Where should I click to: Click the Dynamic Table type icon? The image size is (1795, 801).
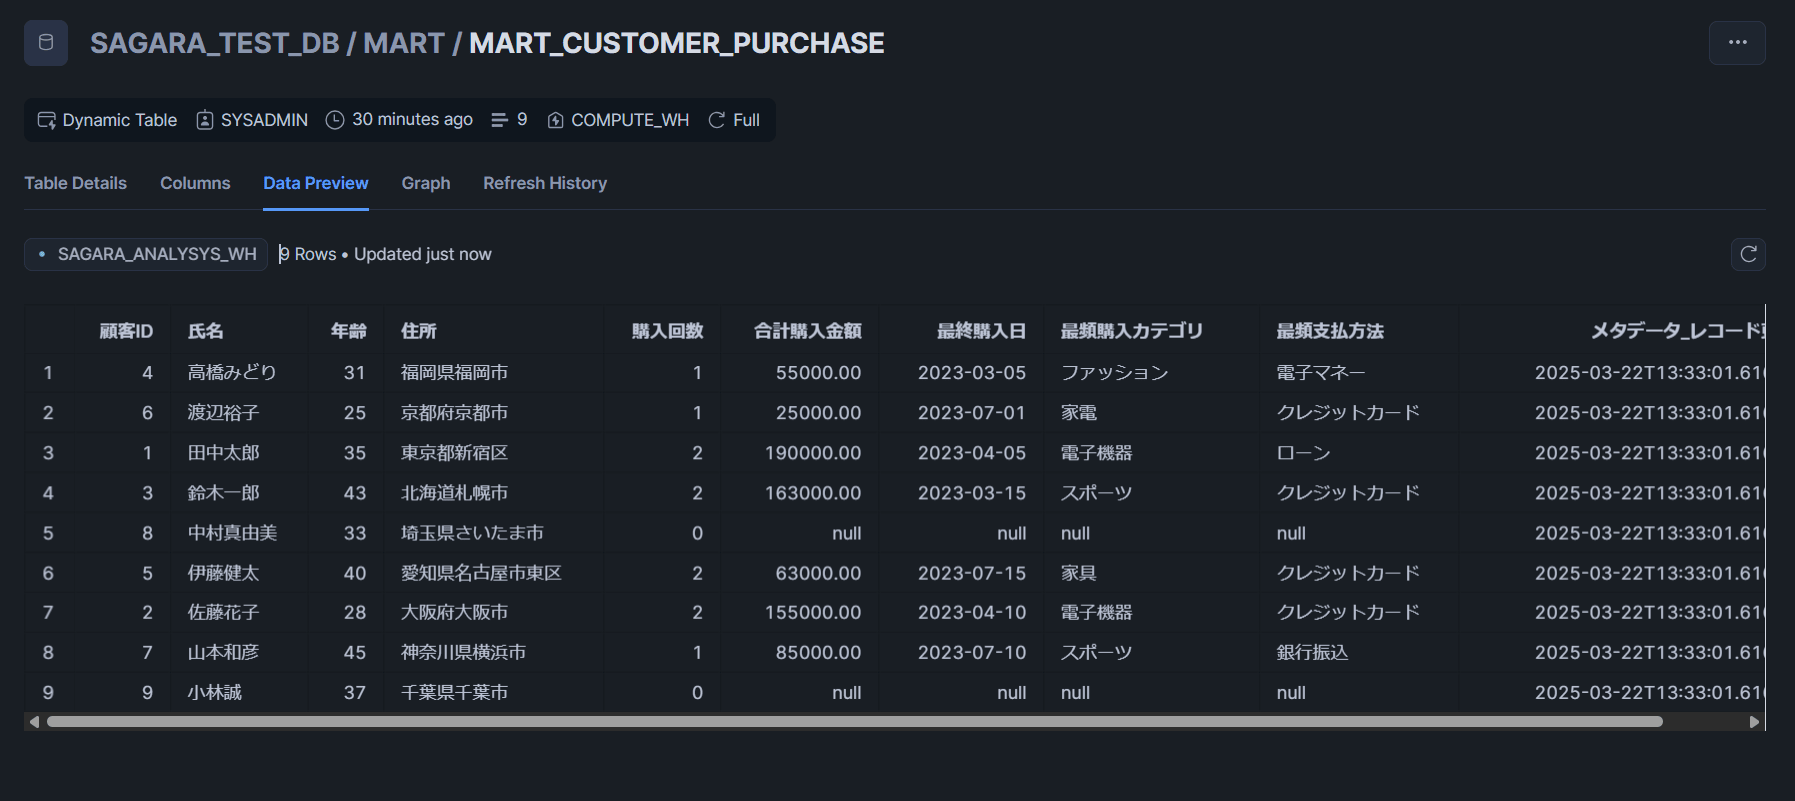coord(46,120)
